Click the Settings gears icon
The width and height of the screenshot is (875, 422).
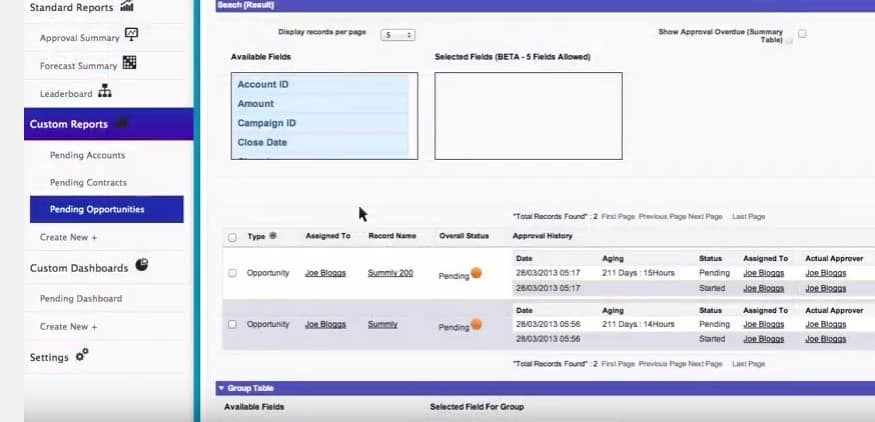click(82, 356)
